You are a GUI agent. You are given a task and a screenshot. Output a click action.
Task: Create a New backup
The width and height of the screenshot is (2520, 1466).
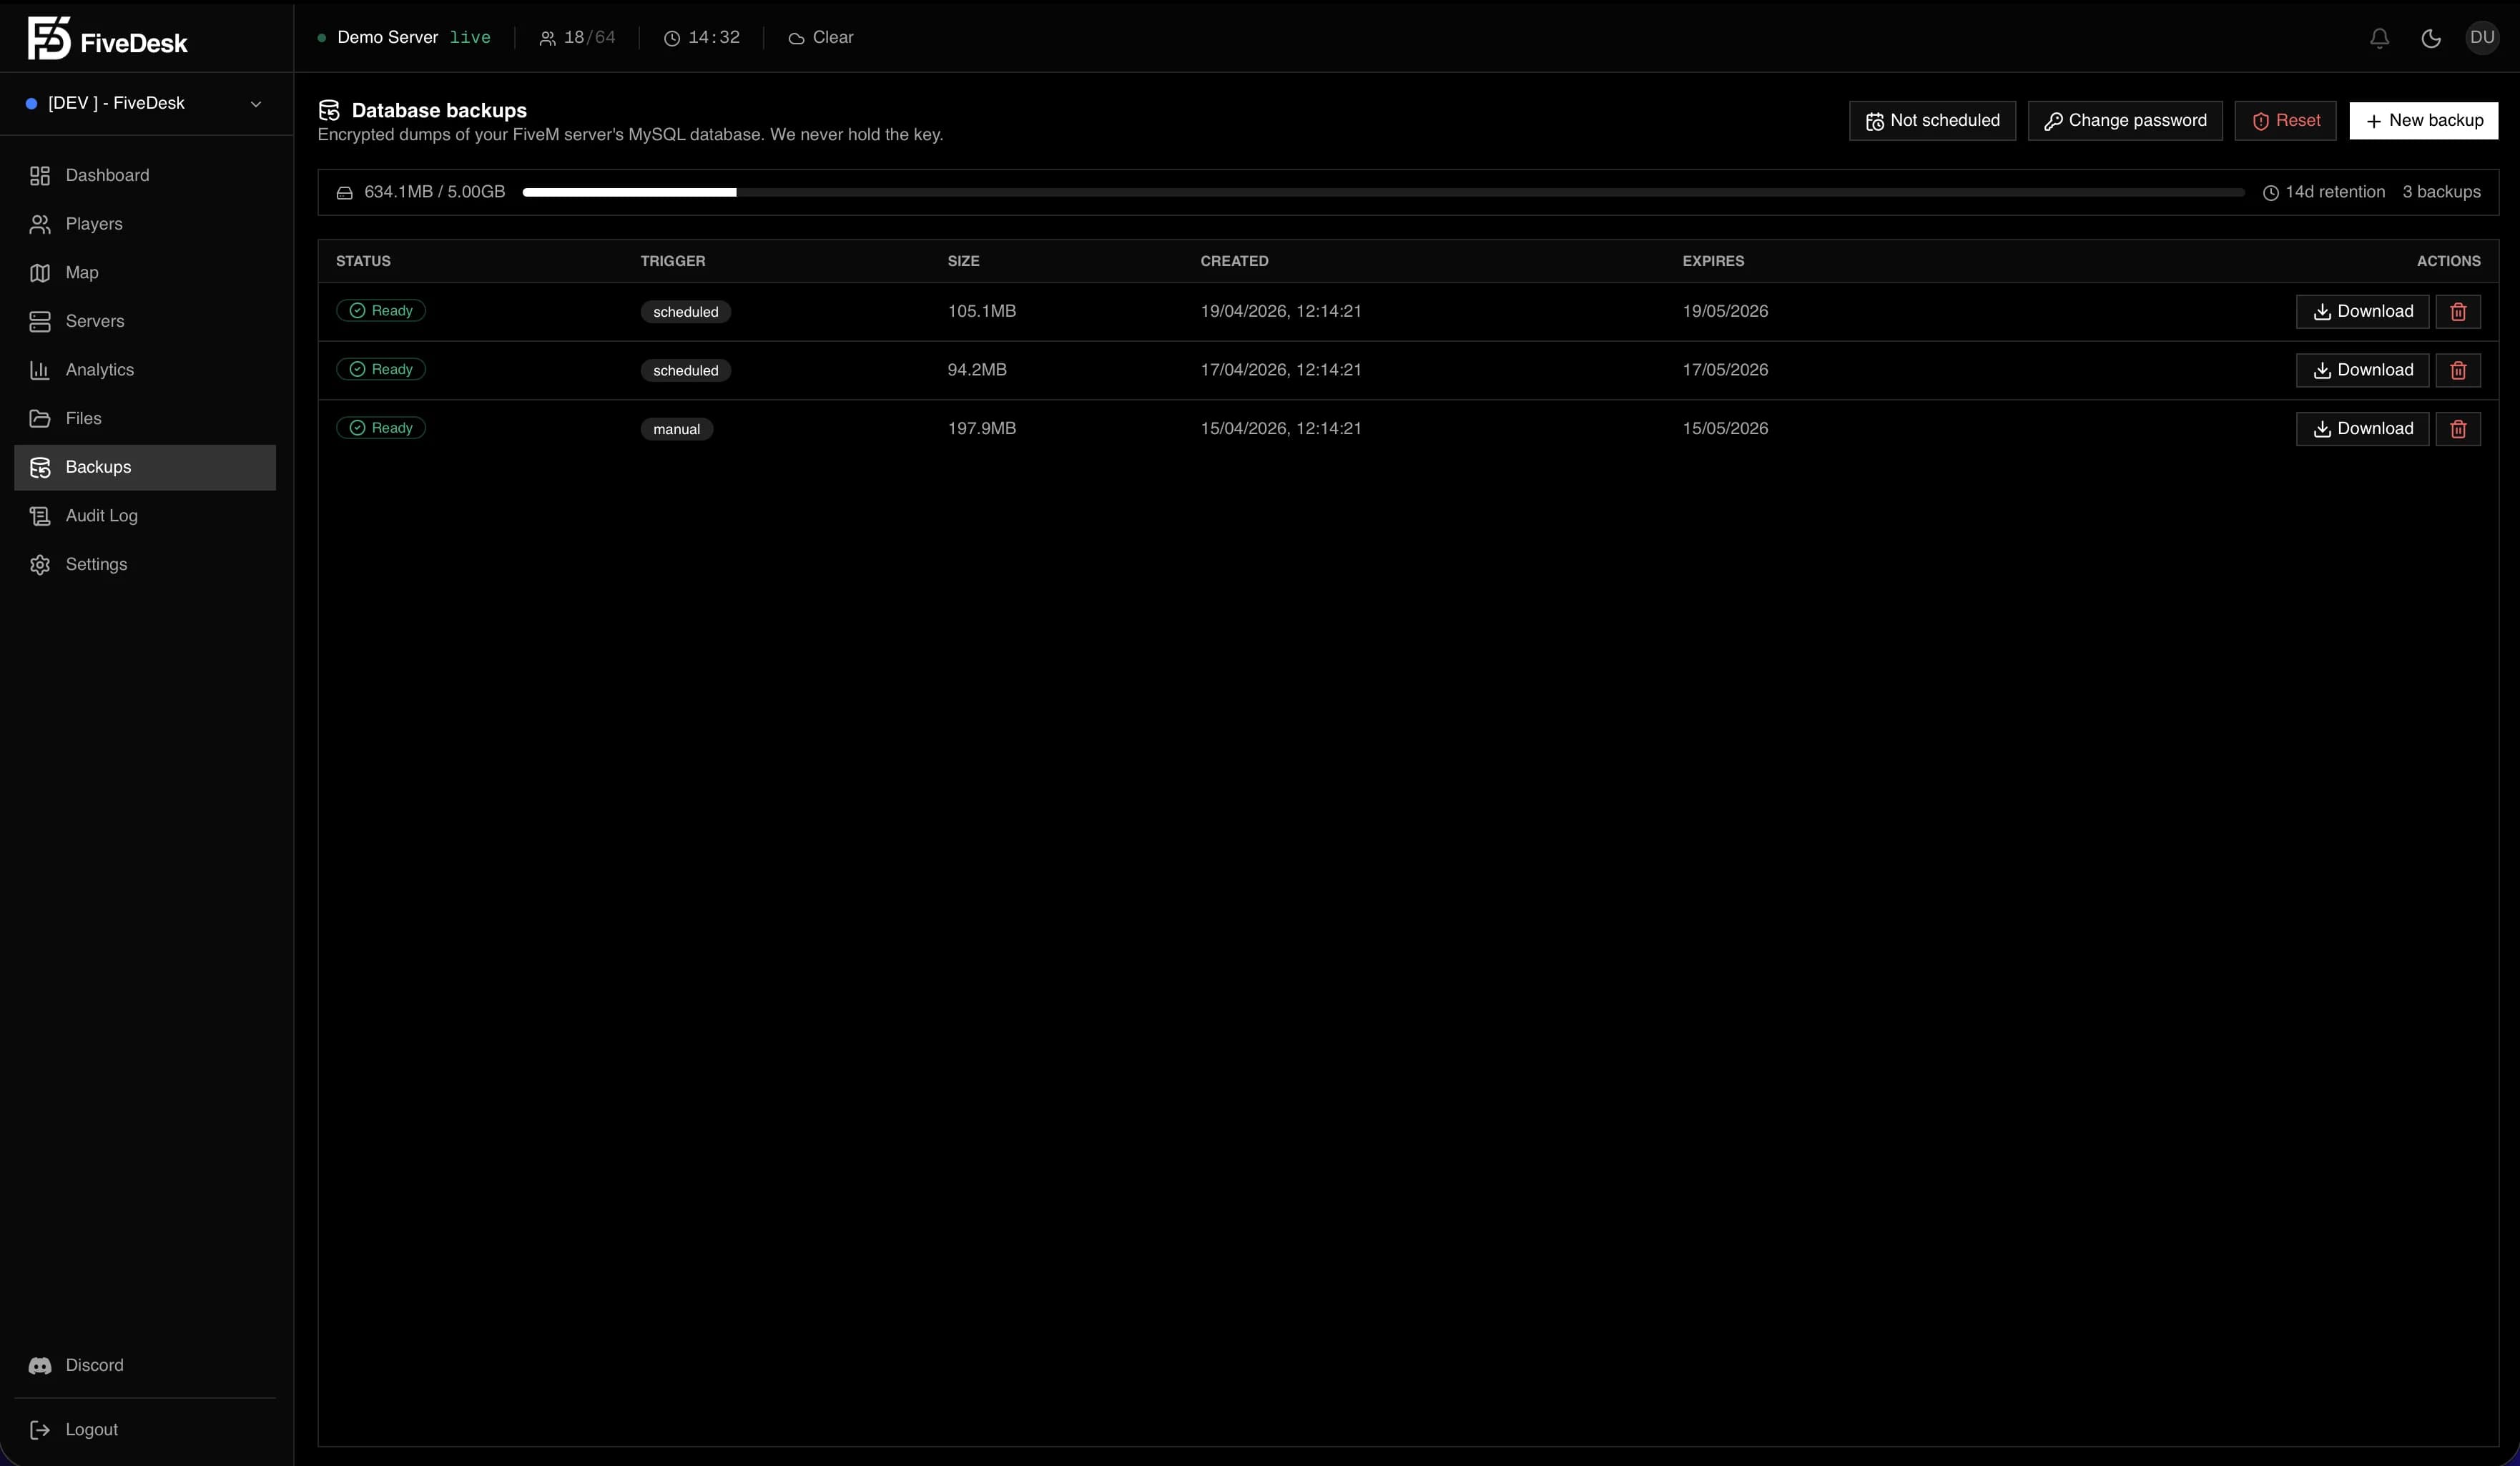click(2424, 121)
